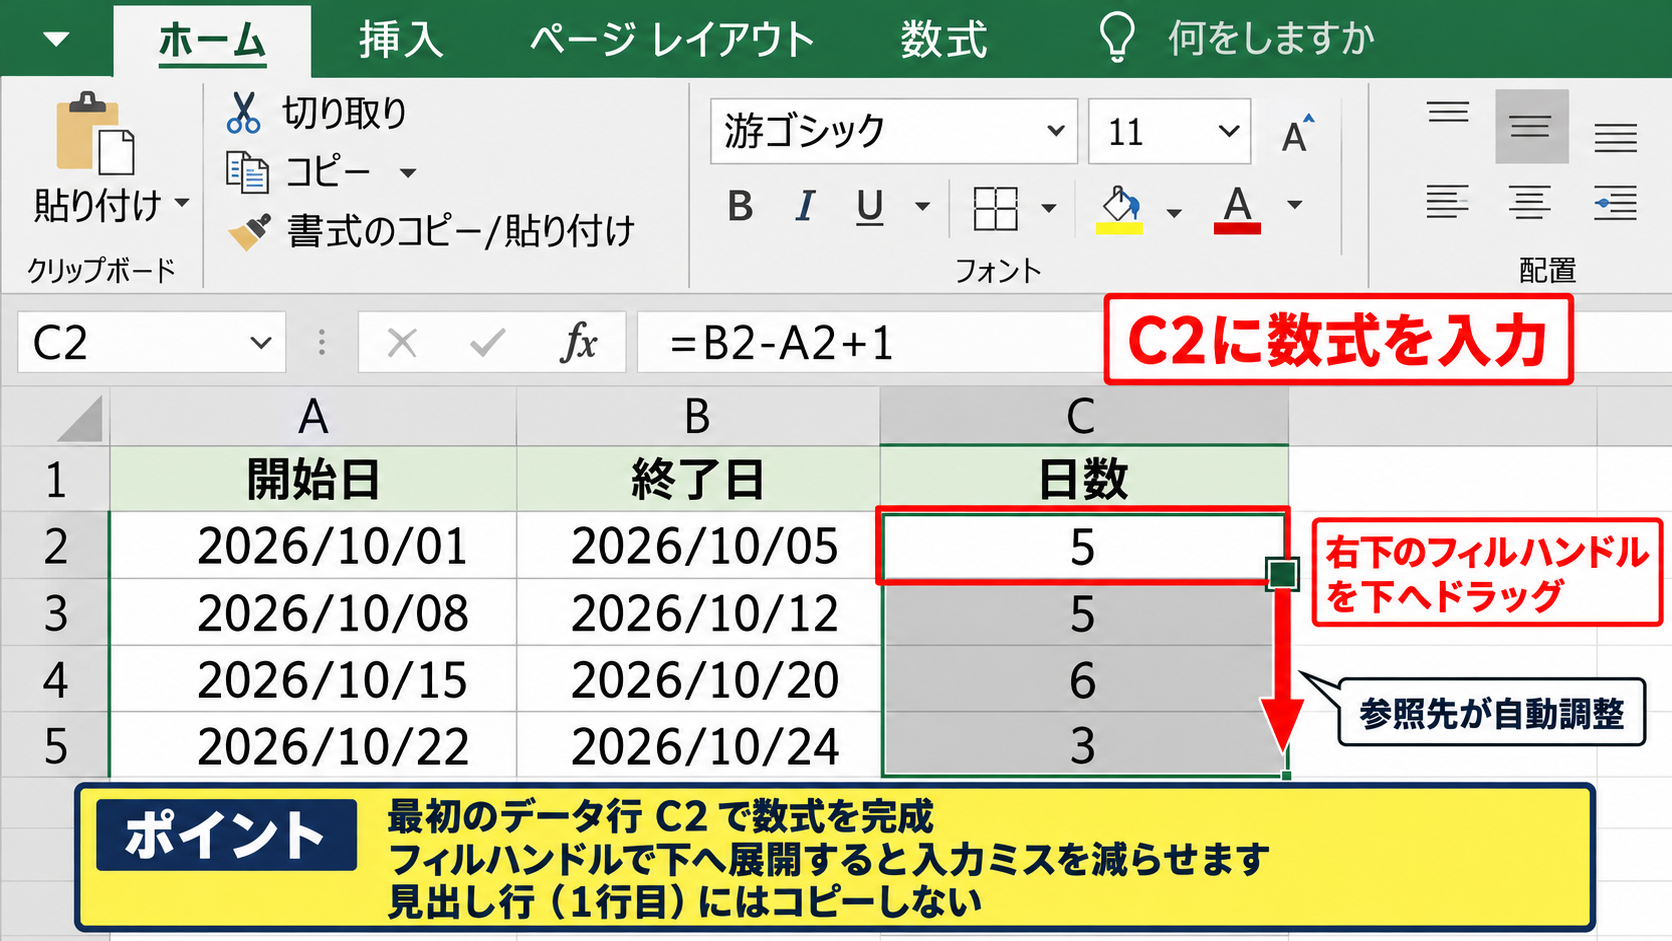This screenshot has width=1672, height=941.
Task: Click the borders grid icon
Action: pyautogui.click(x=995, y=208)
